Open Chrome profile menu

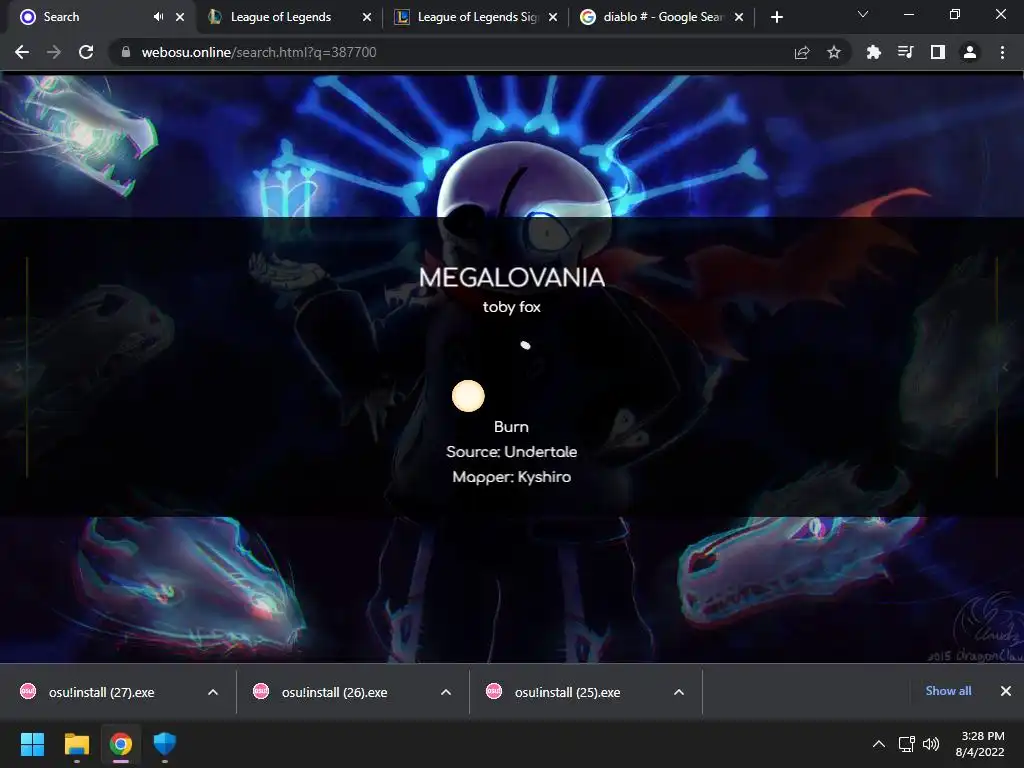(970, 52)
